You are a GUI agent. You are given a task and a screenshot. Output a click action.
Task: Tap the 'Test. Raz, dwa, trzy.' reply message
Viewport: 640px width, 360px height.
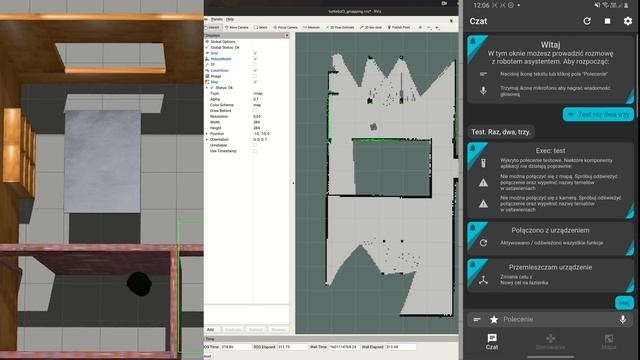coord(501,132)
